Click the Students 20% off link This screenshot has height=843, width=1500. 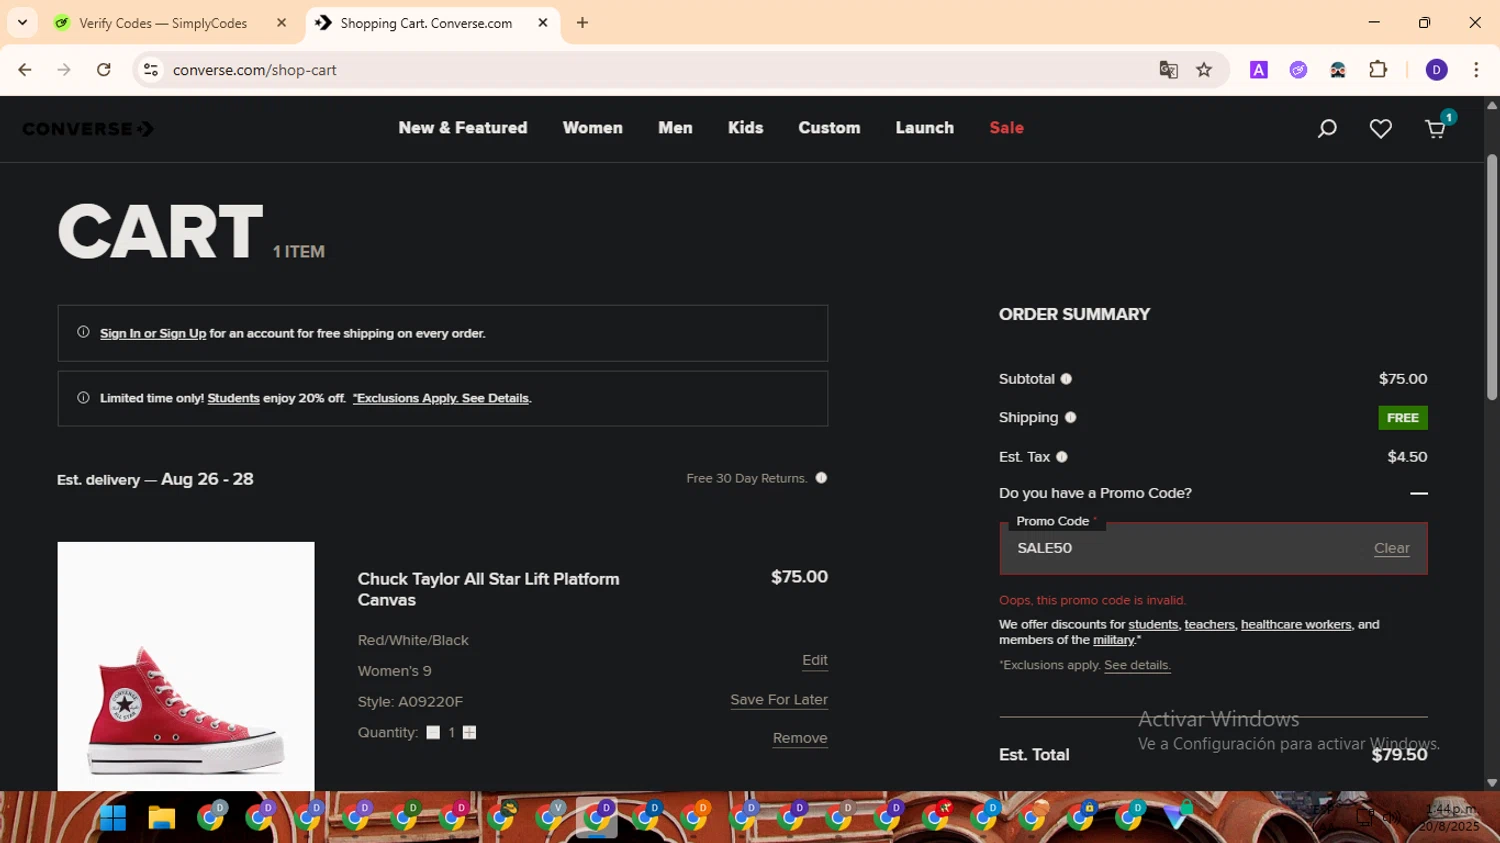(x=233, y=399)
